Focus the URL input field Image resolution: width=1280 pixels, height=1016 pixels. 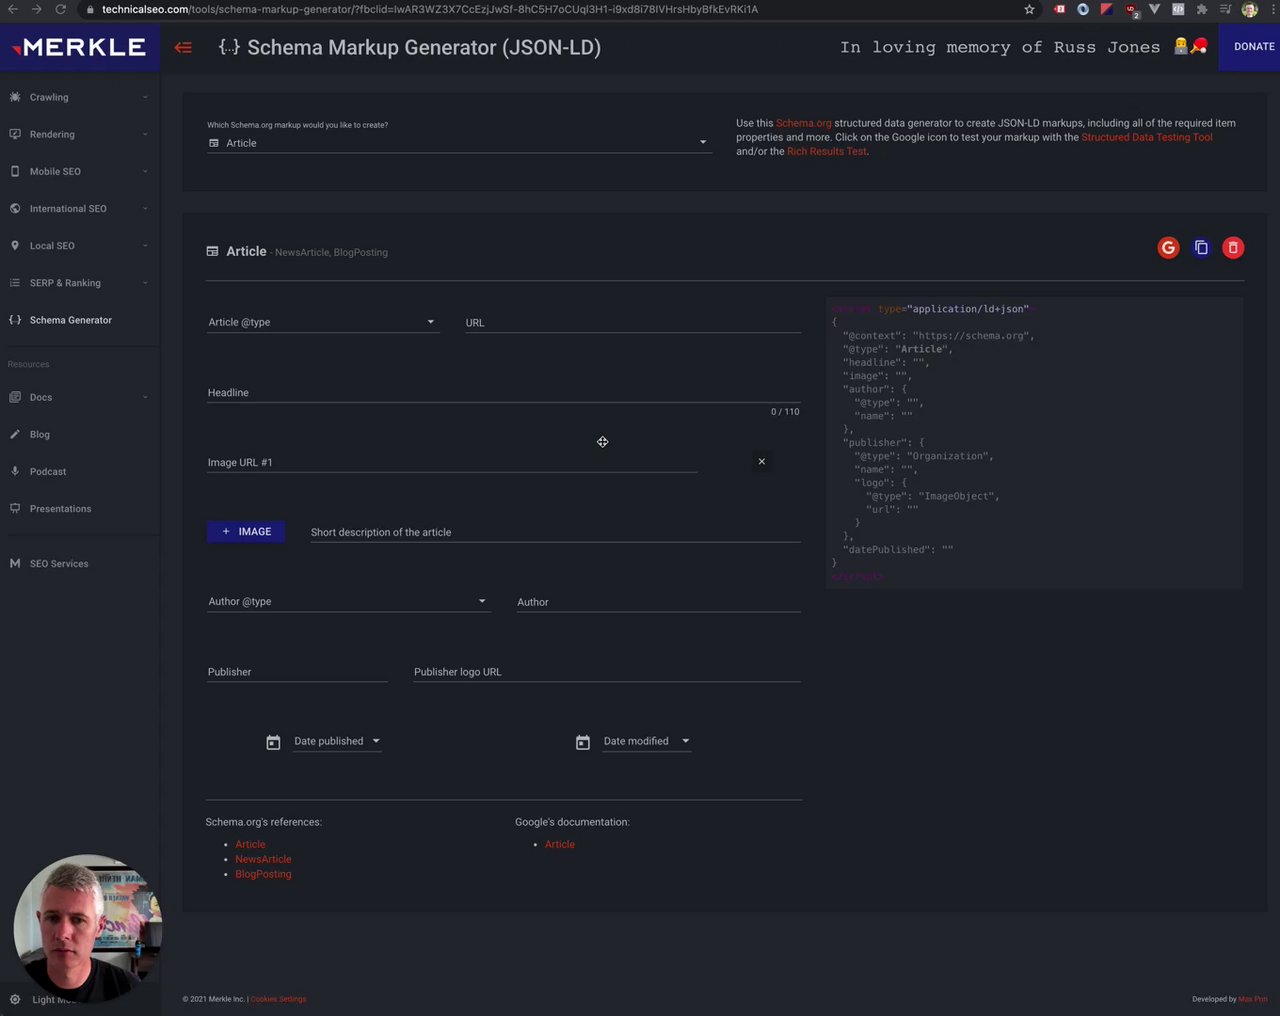(633, 322)
